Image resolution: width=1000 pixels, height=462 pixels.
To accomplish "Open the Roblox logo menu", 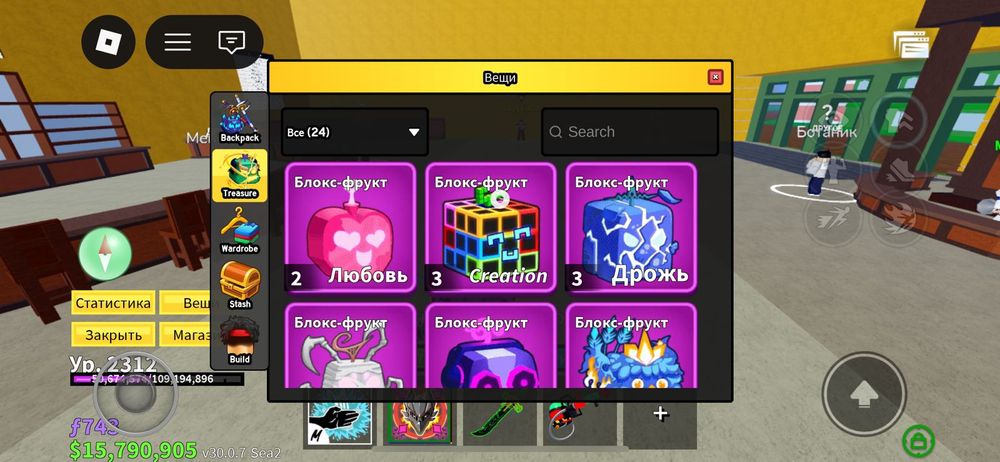I will (x=108, y=42).
